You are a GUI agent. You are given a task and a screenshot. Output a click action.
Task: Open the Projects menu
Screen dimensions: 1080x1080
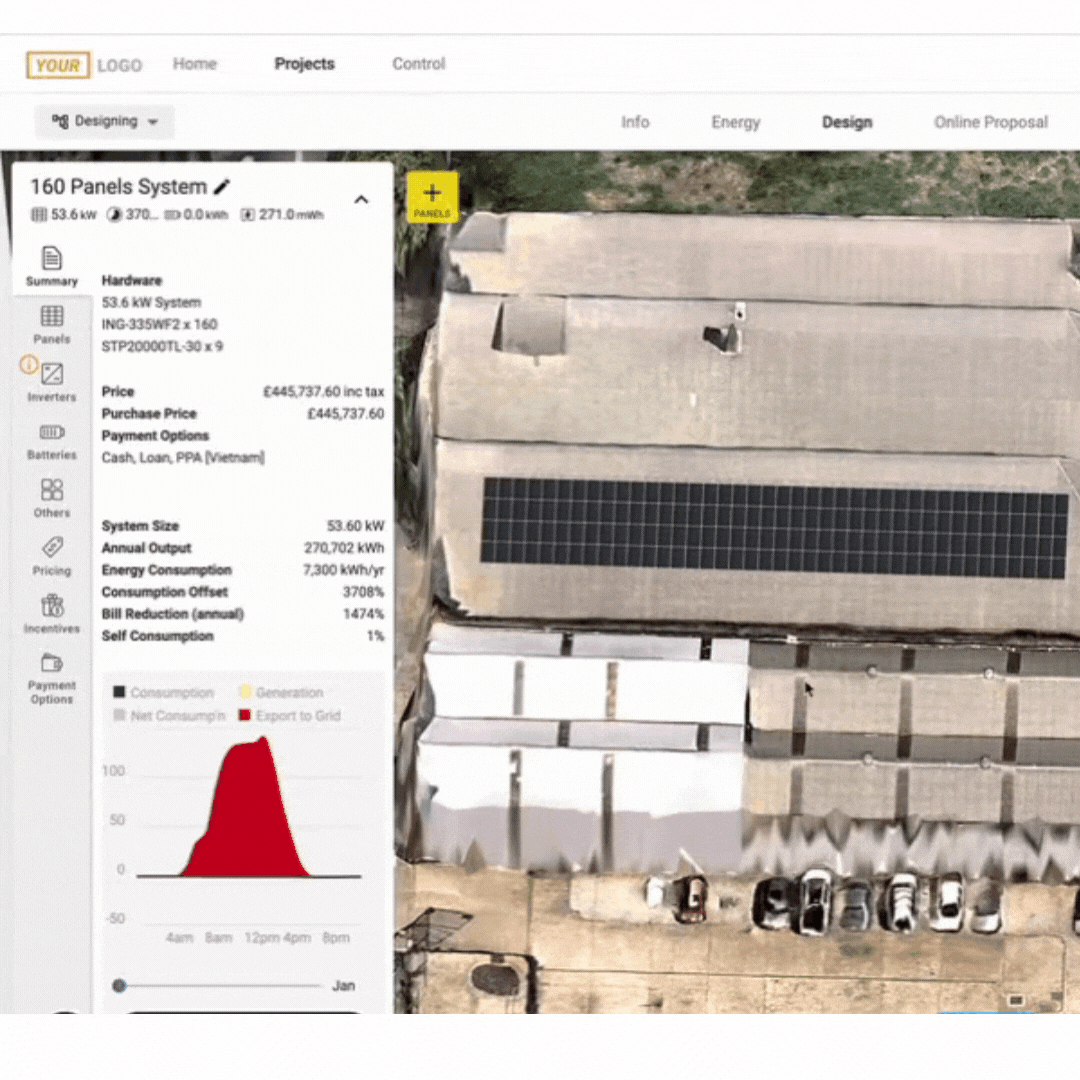tap(304, 64)
